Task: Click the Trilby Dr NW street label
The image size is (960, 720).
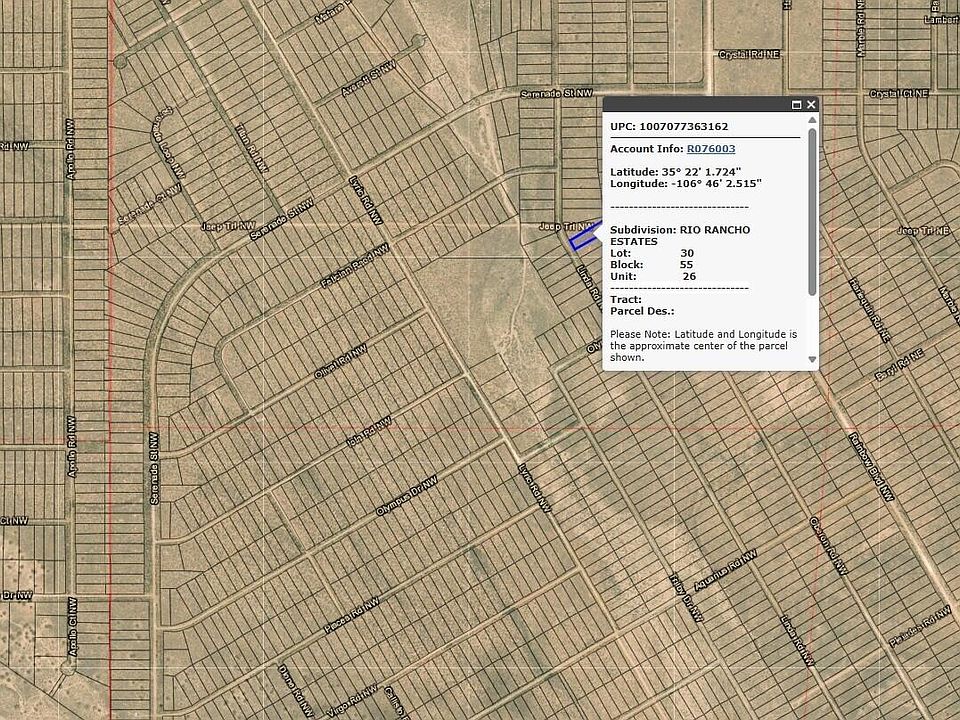Action: [x=686, y=598]
